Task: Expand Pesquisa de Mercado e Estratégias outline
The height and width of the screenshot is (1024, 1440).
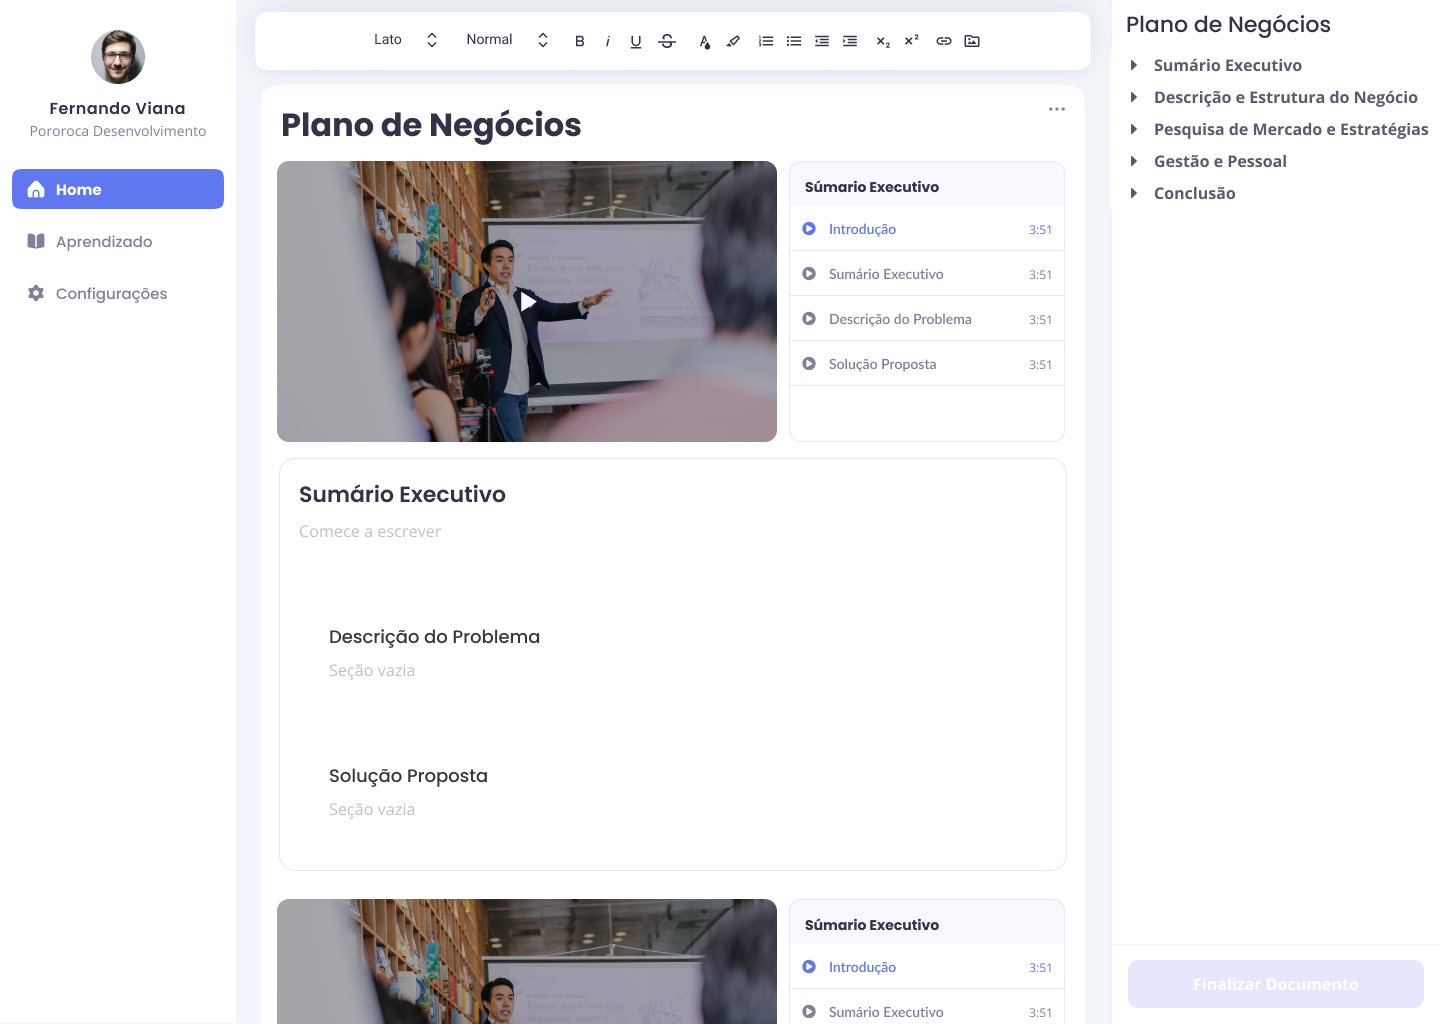Action: 1133,129
